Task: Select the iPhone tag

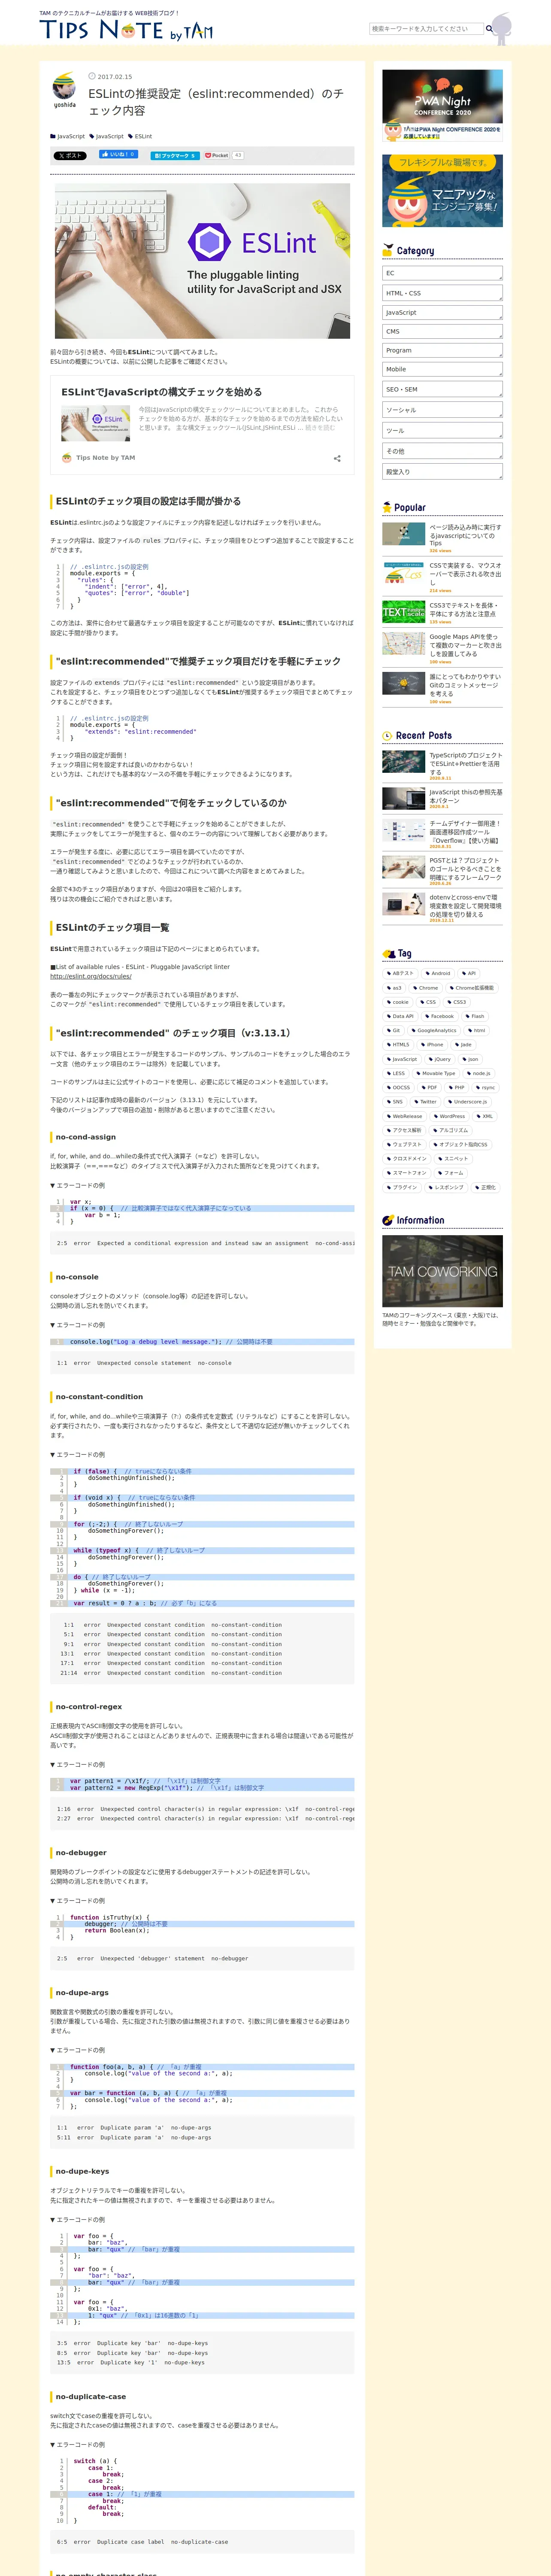Action: coord(432,1044)
